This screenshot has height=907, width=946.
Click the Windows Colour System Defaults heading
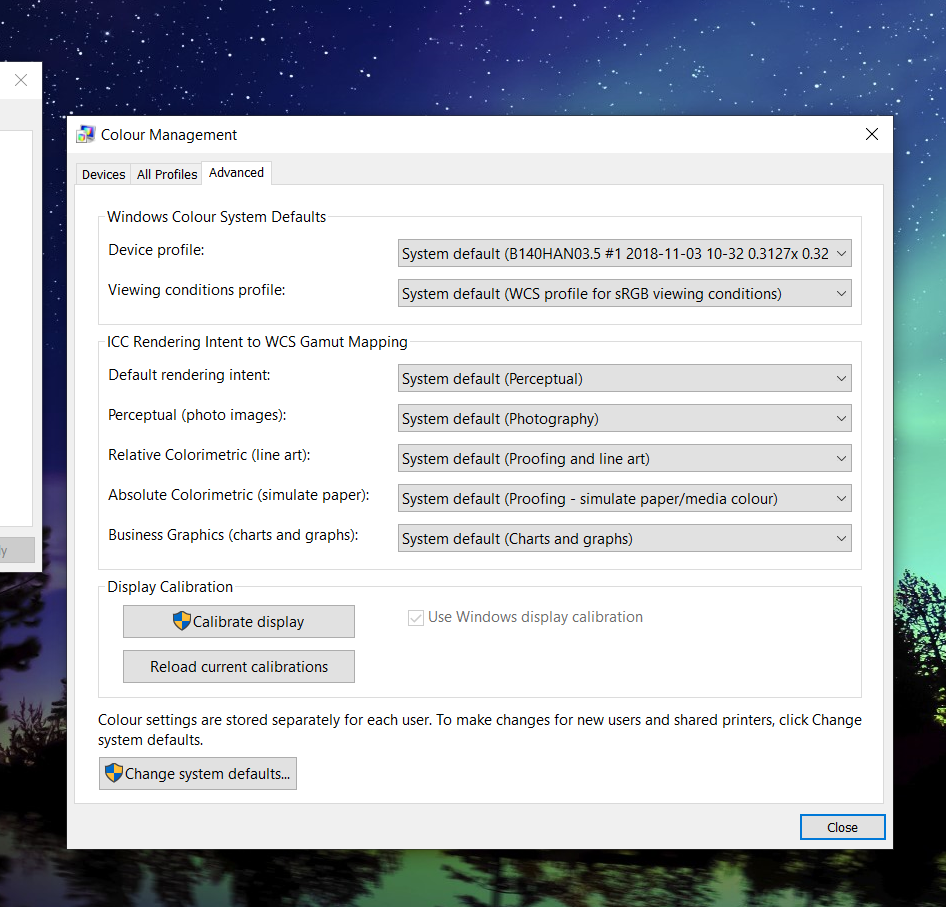[x=217, y=217]
